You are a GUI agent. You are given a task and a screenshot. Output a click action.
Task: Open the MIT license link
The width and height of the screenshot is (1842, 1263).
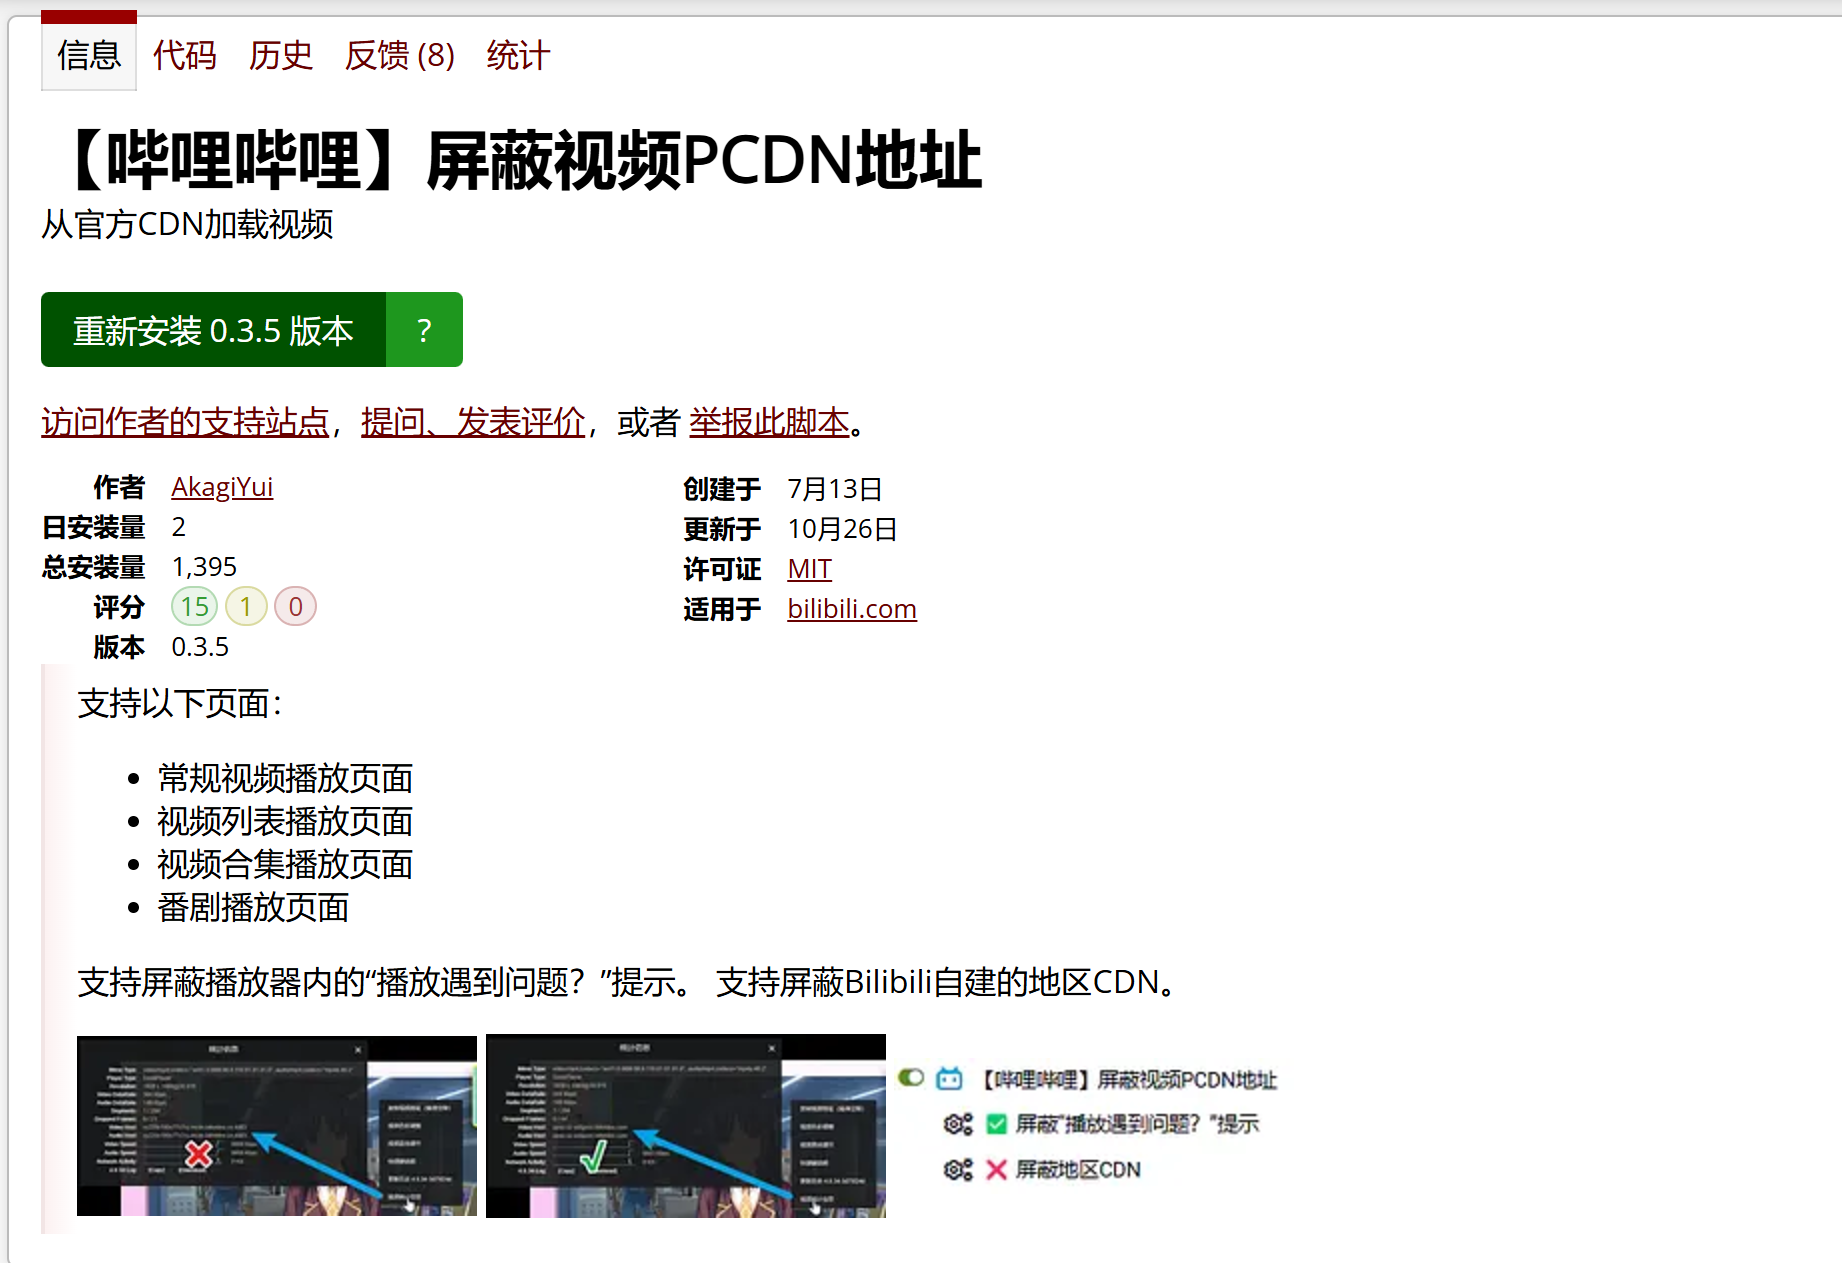point(809,568)
